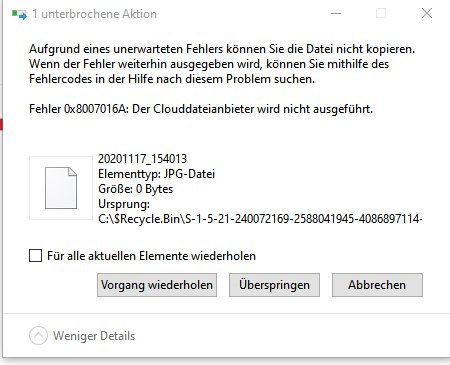Enable 'Für alle aktuellen Elemente wiederholen' checkbox
This screenshot has width=450, height=365.
click(x=35, y=256)
